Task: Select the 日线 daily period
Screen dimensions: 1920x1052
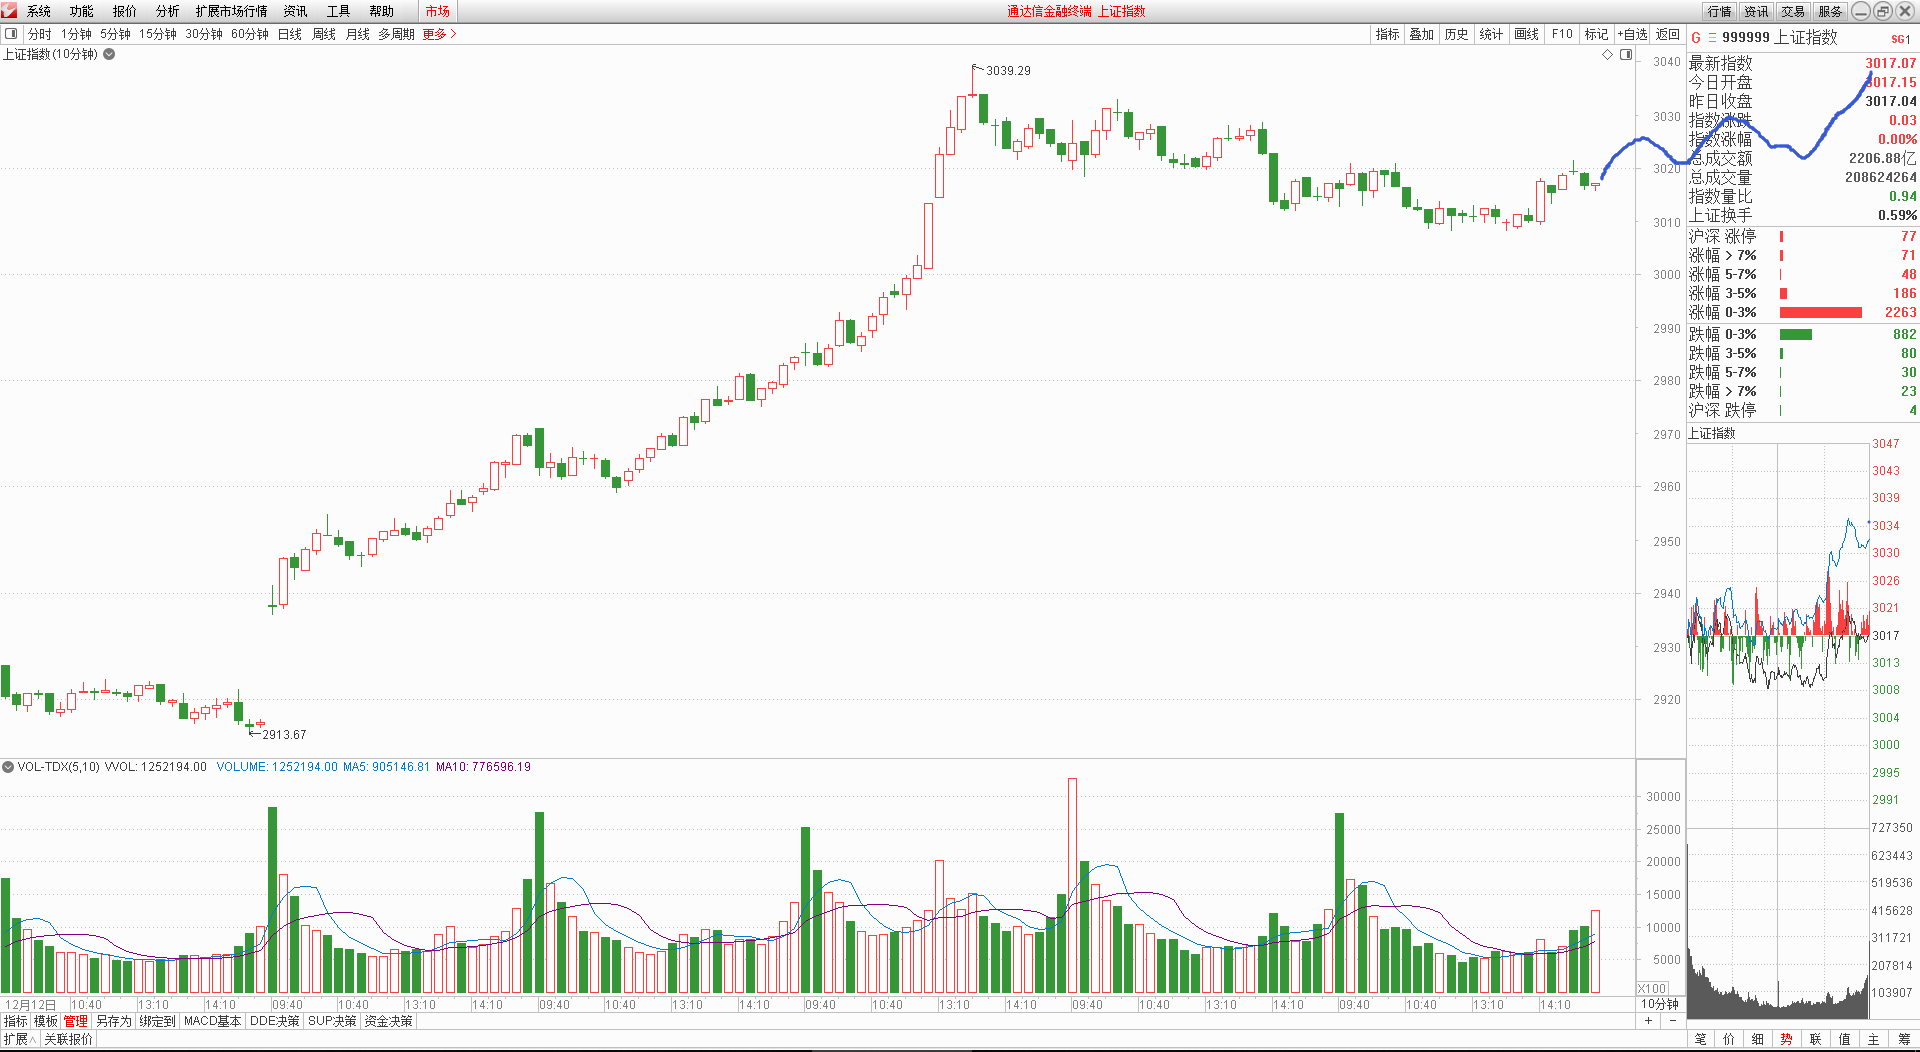Action: pyautogui.click(x=289, y=34)
